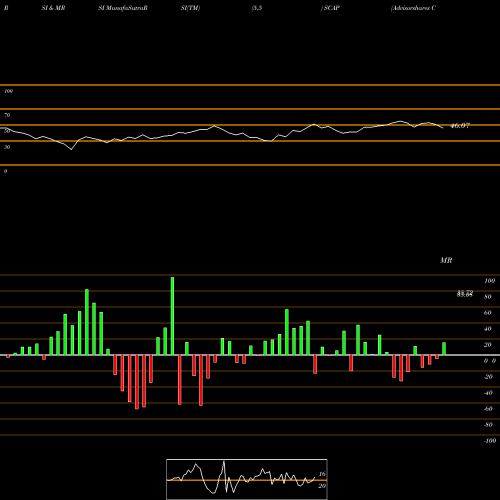Click the MR histogram title label
The width and height of the screenshot is (500, 500).
446,260
